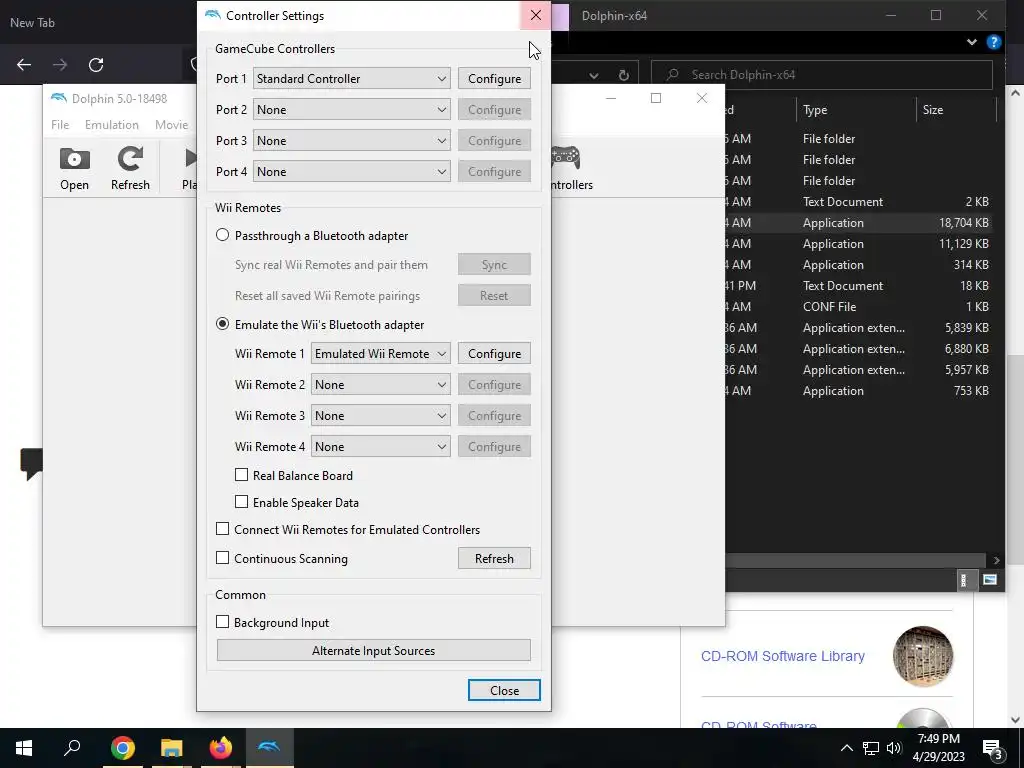Switch Explorer to details view icon
Screen dimensions: 1024x768
963,580
